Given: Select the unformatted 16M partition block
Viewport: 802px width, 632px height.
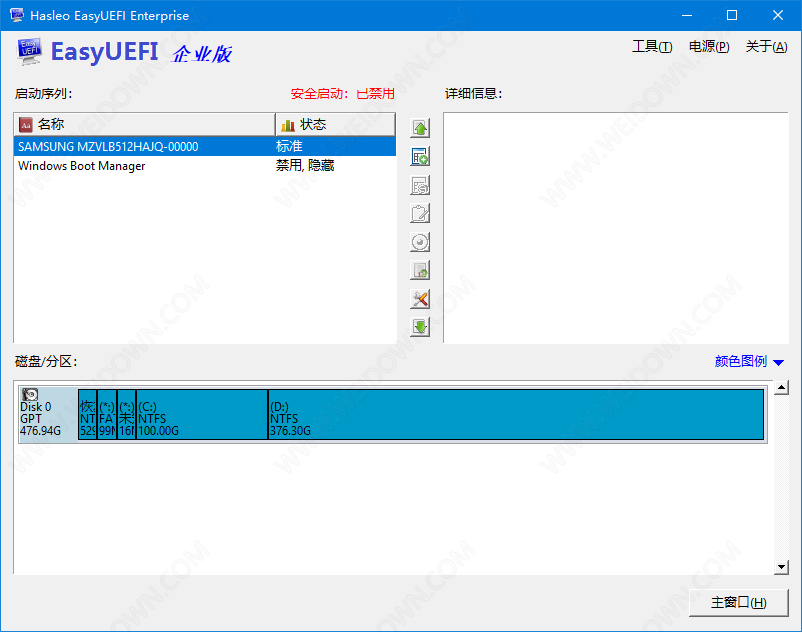Looking at the screenshot, I should pyautogui.click(x=127, y=414).
